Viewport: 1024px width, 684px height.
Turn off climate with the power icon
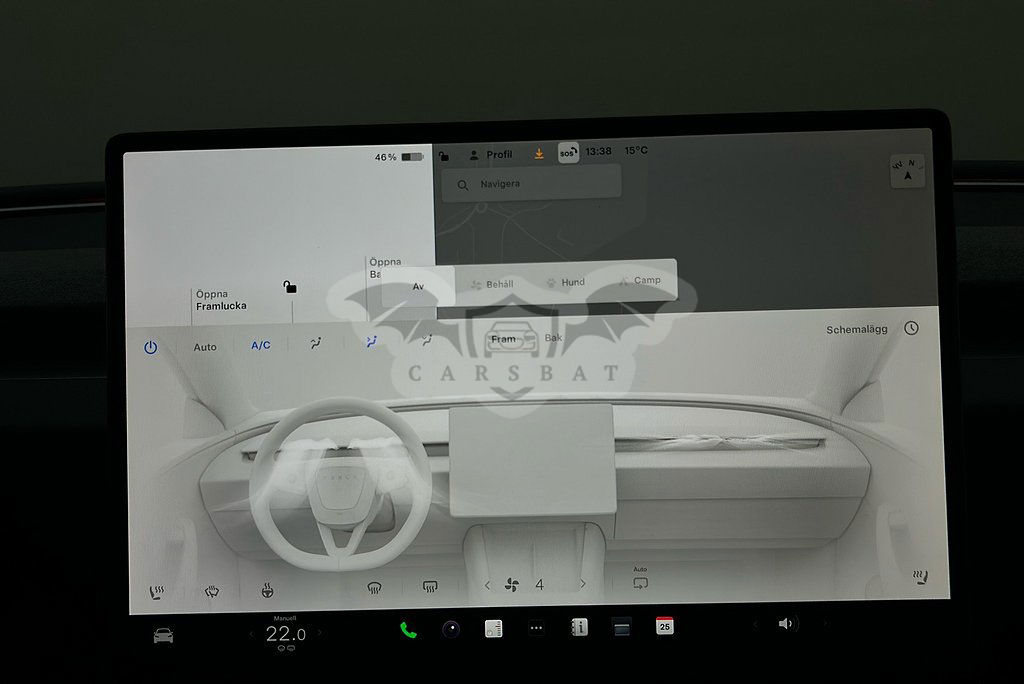coord(150,347)
